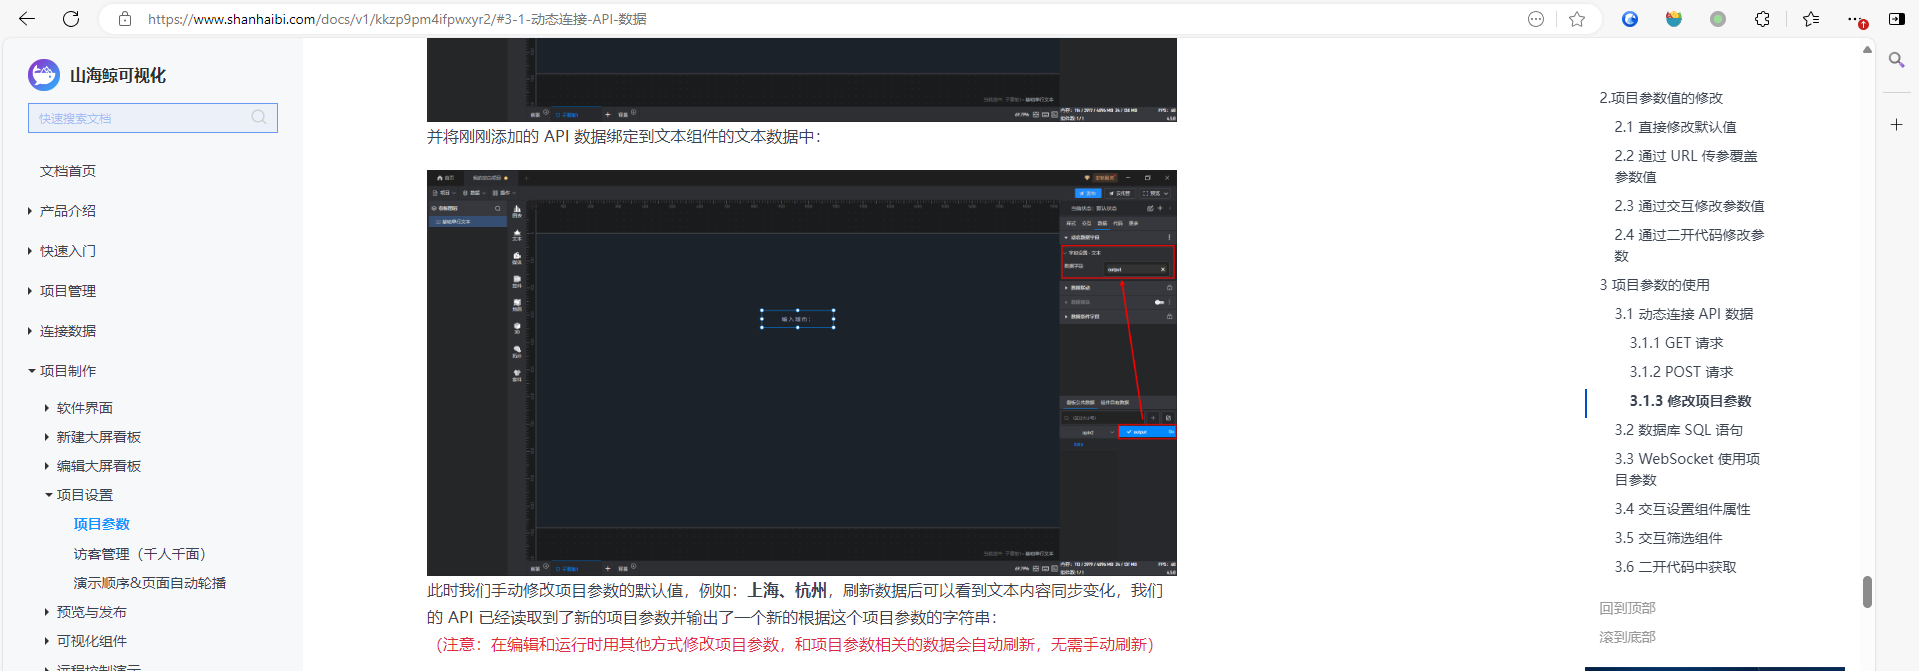
Task: Add a sidebar app with plus icon
Action: click(x=1896, y=125)
